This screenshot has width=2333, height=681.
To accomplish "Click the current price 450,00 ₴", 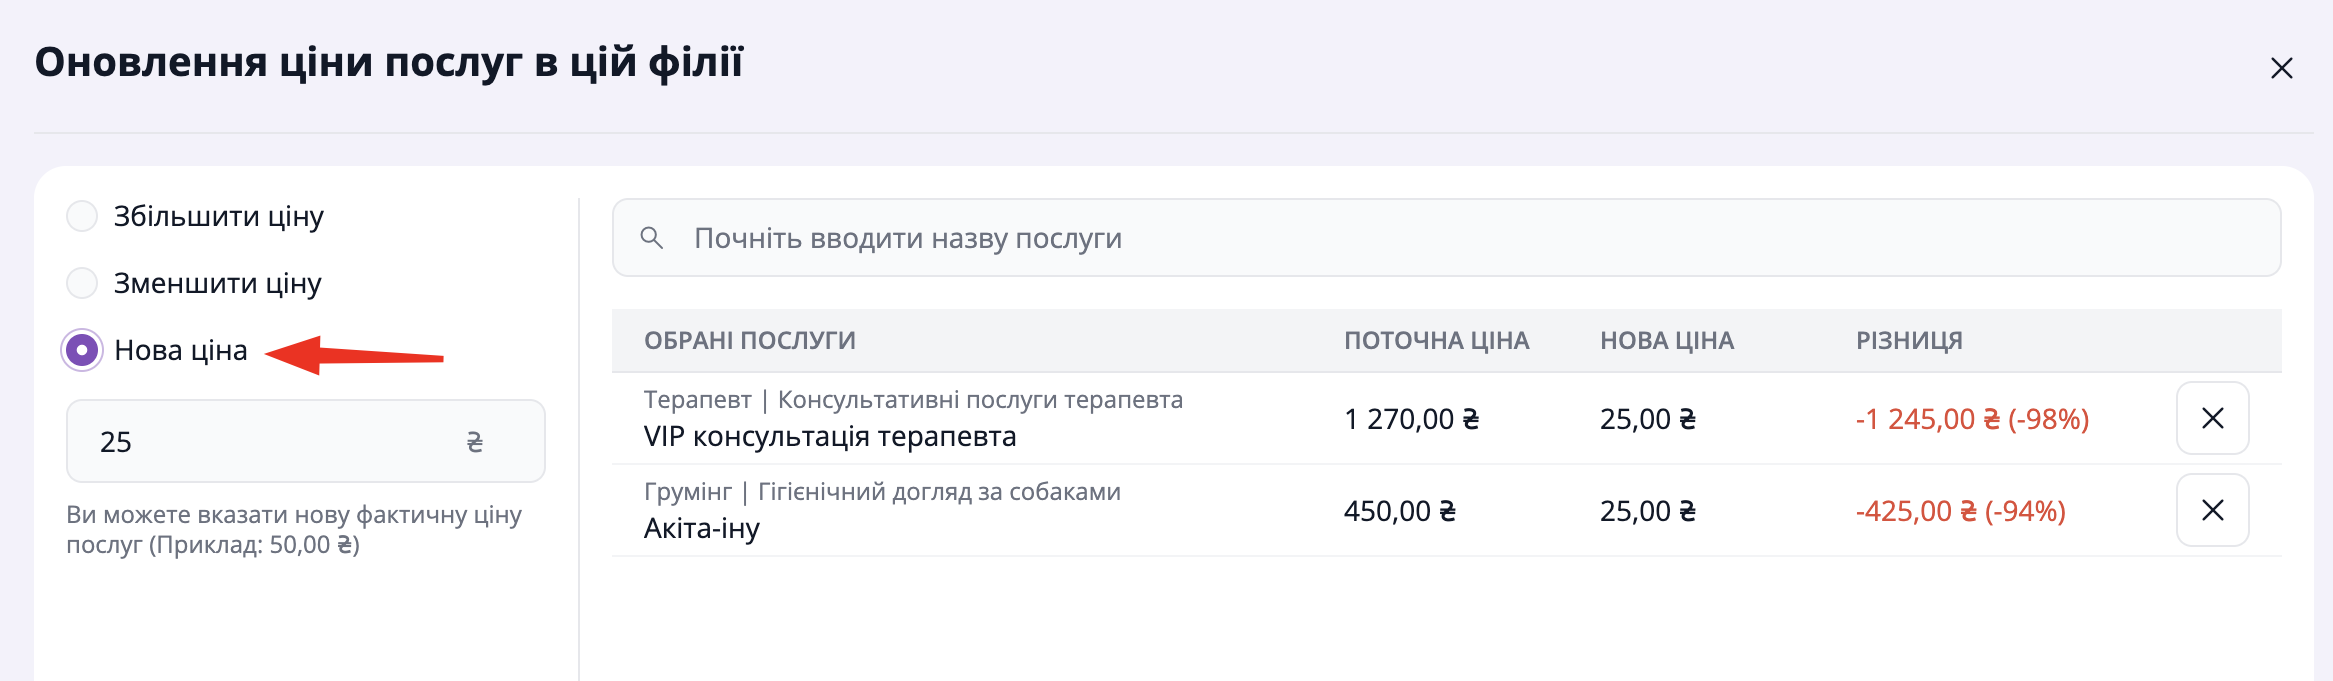I will tap(1399, 511).
